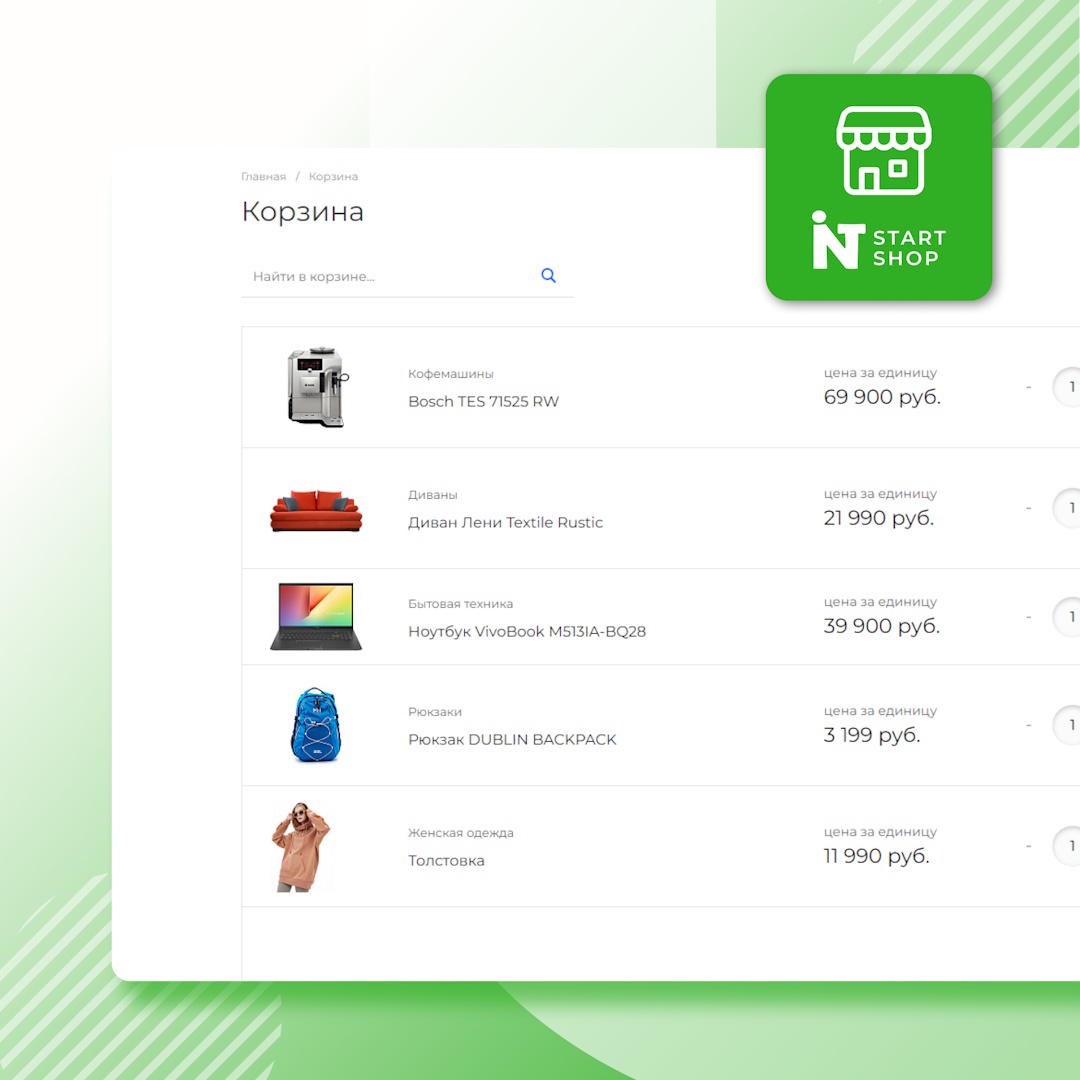Click the search magnifier icon in the cart
1080x1080 pixels.
click(548, 276)
